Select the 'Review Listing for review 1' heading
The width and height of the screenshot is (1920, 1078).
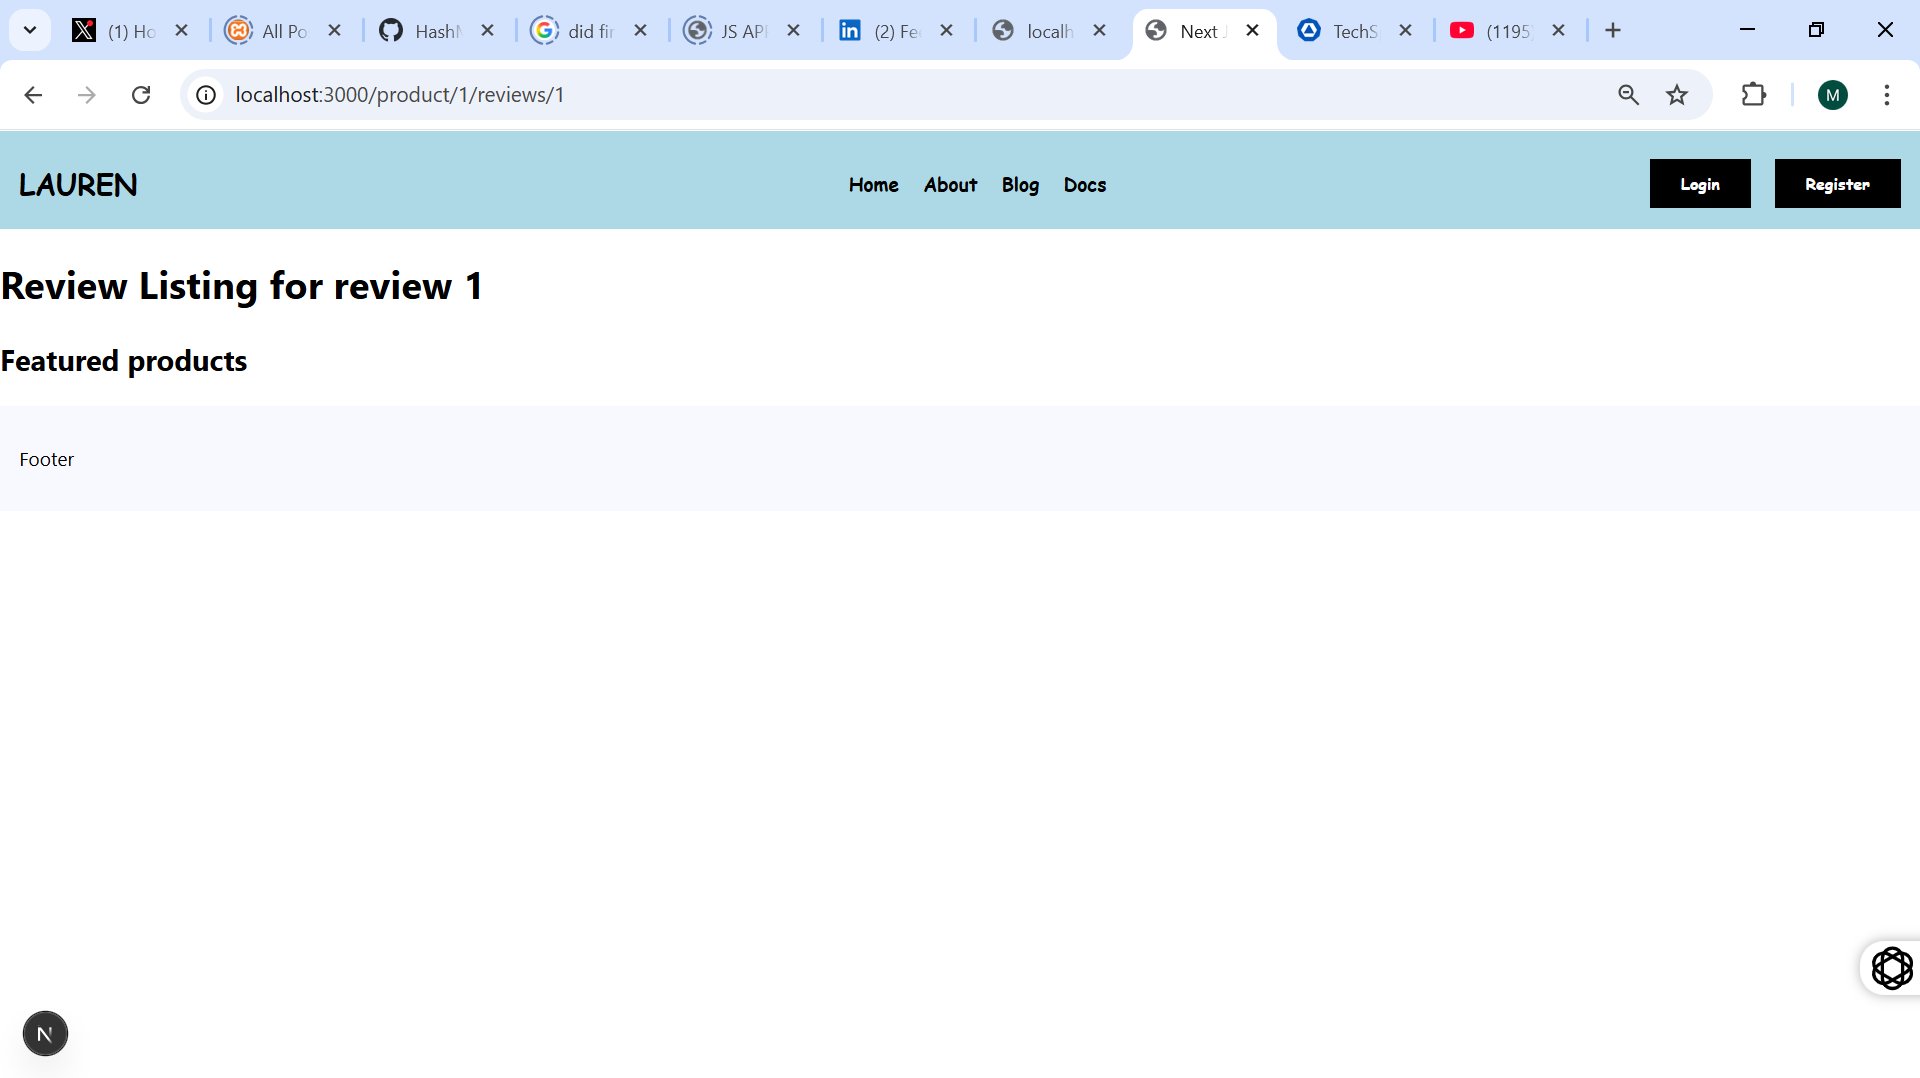[x=242, y=286]
